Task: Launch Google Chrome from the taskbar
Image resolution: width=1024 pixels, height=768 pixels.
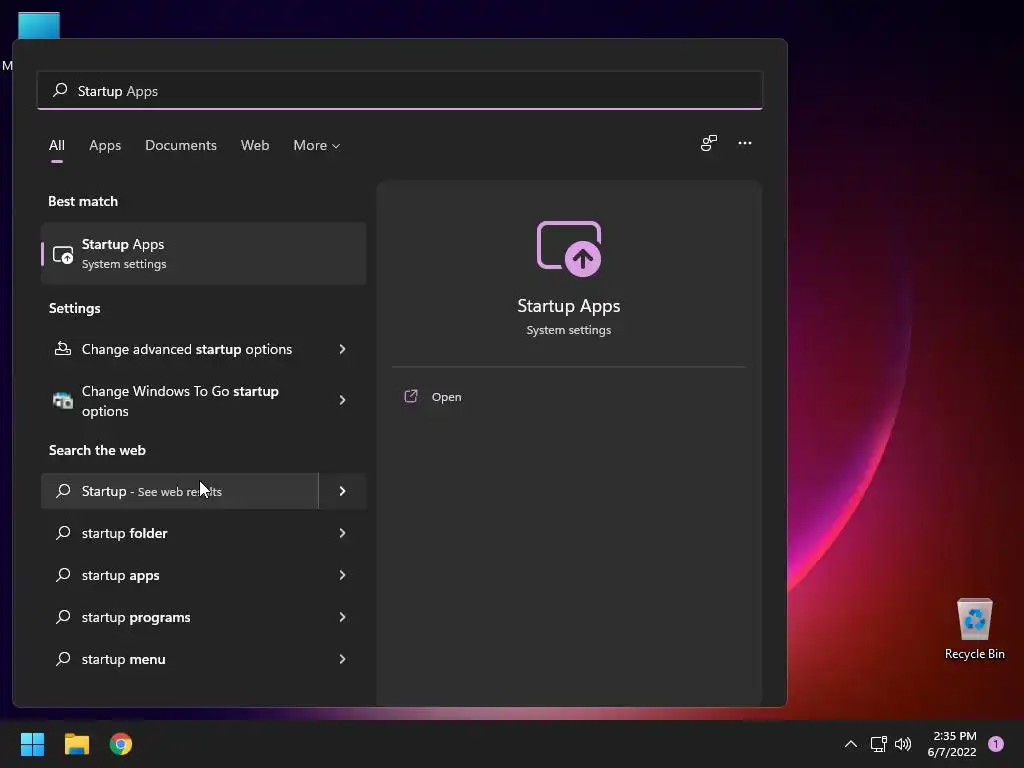Action: (x=121, y=744)
